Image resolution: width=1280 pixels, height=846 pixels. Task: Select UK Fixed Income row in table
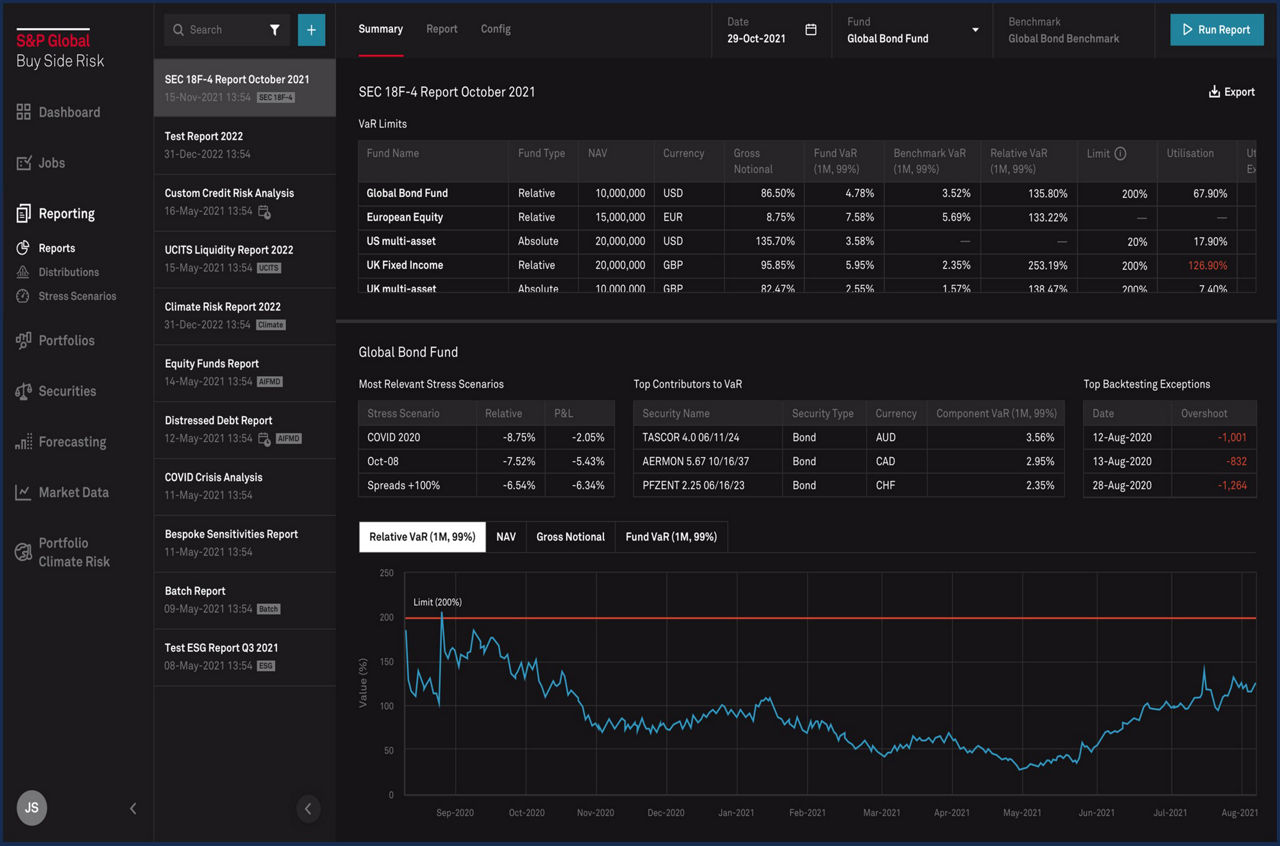click(x=807, y=265)
